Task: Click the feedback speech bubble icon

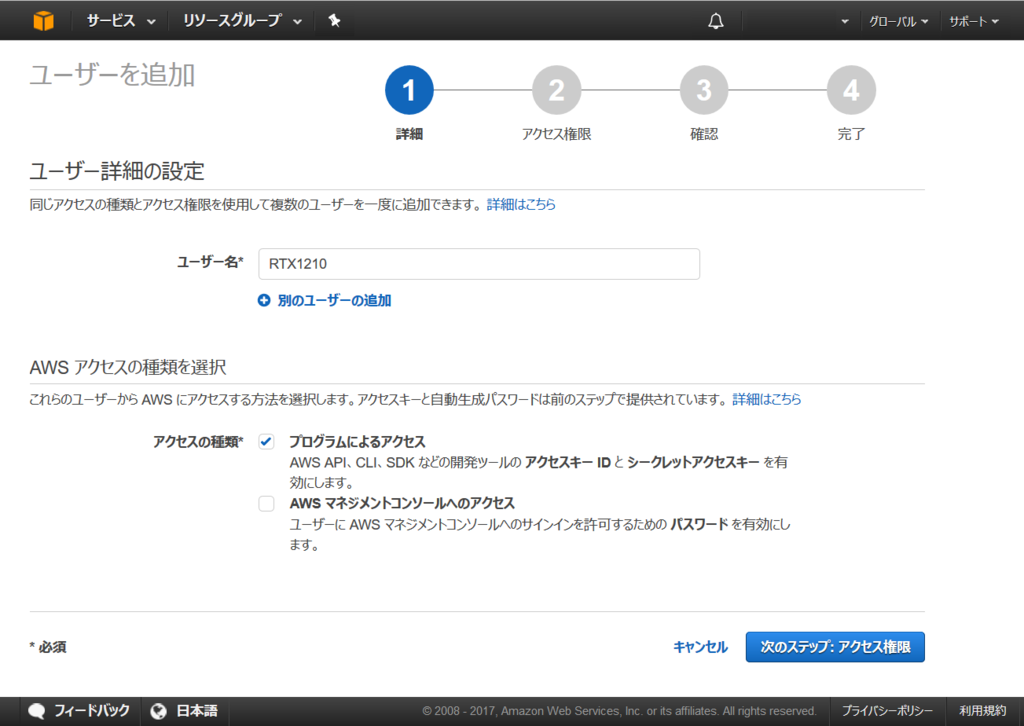Action: click(x=37, y=711)
